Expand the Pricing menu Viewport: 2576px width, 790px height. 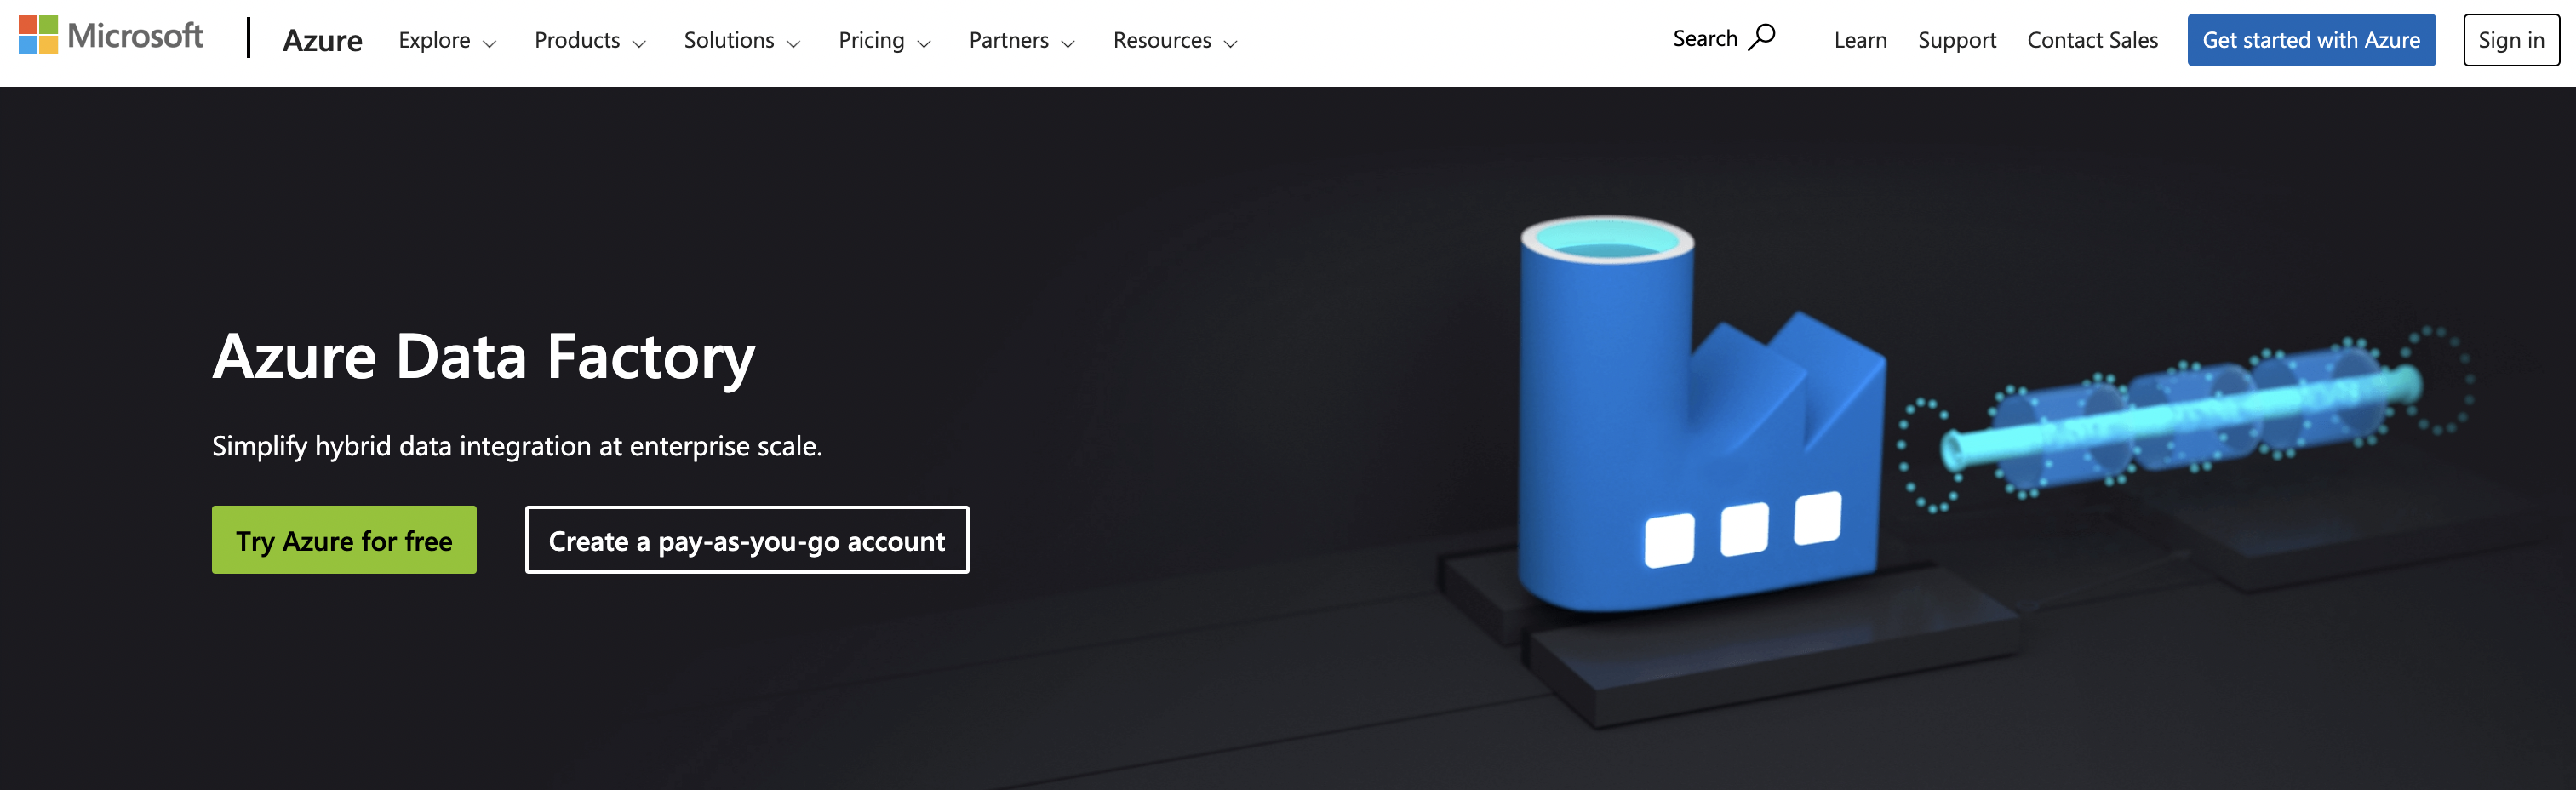[x=884, y=40]
